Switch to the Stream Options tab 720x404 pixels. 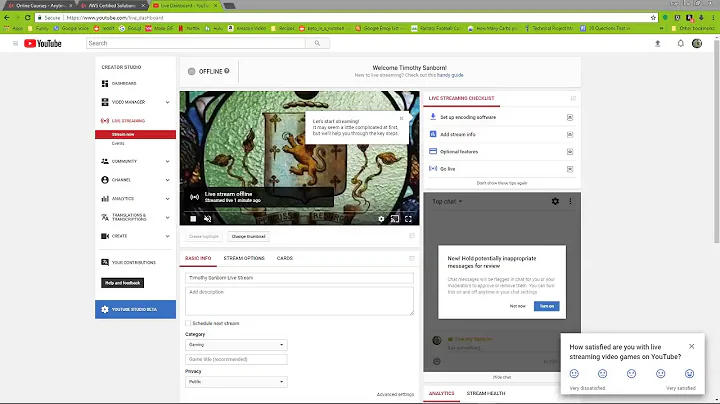(244, 258)
